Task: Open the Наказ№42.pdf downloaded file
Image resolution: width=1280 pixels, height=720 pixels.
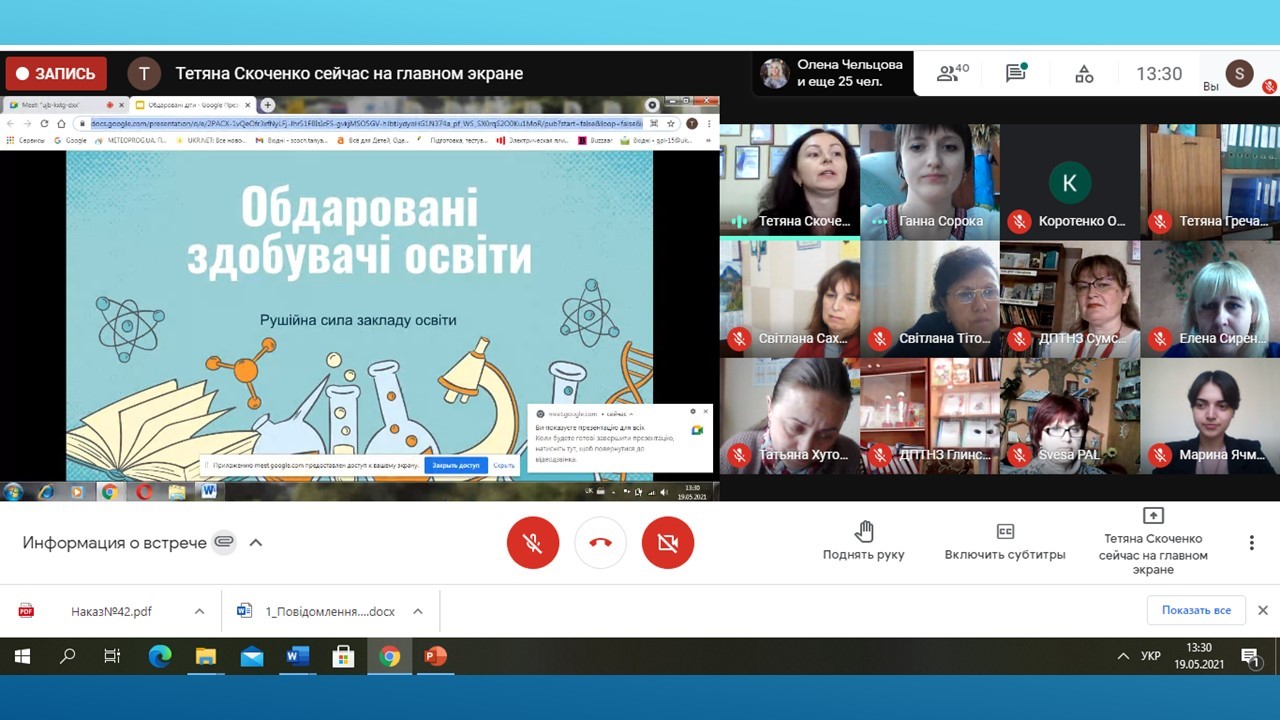Action: [x=110, y=611]
